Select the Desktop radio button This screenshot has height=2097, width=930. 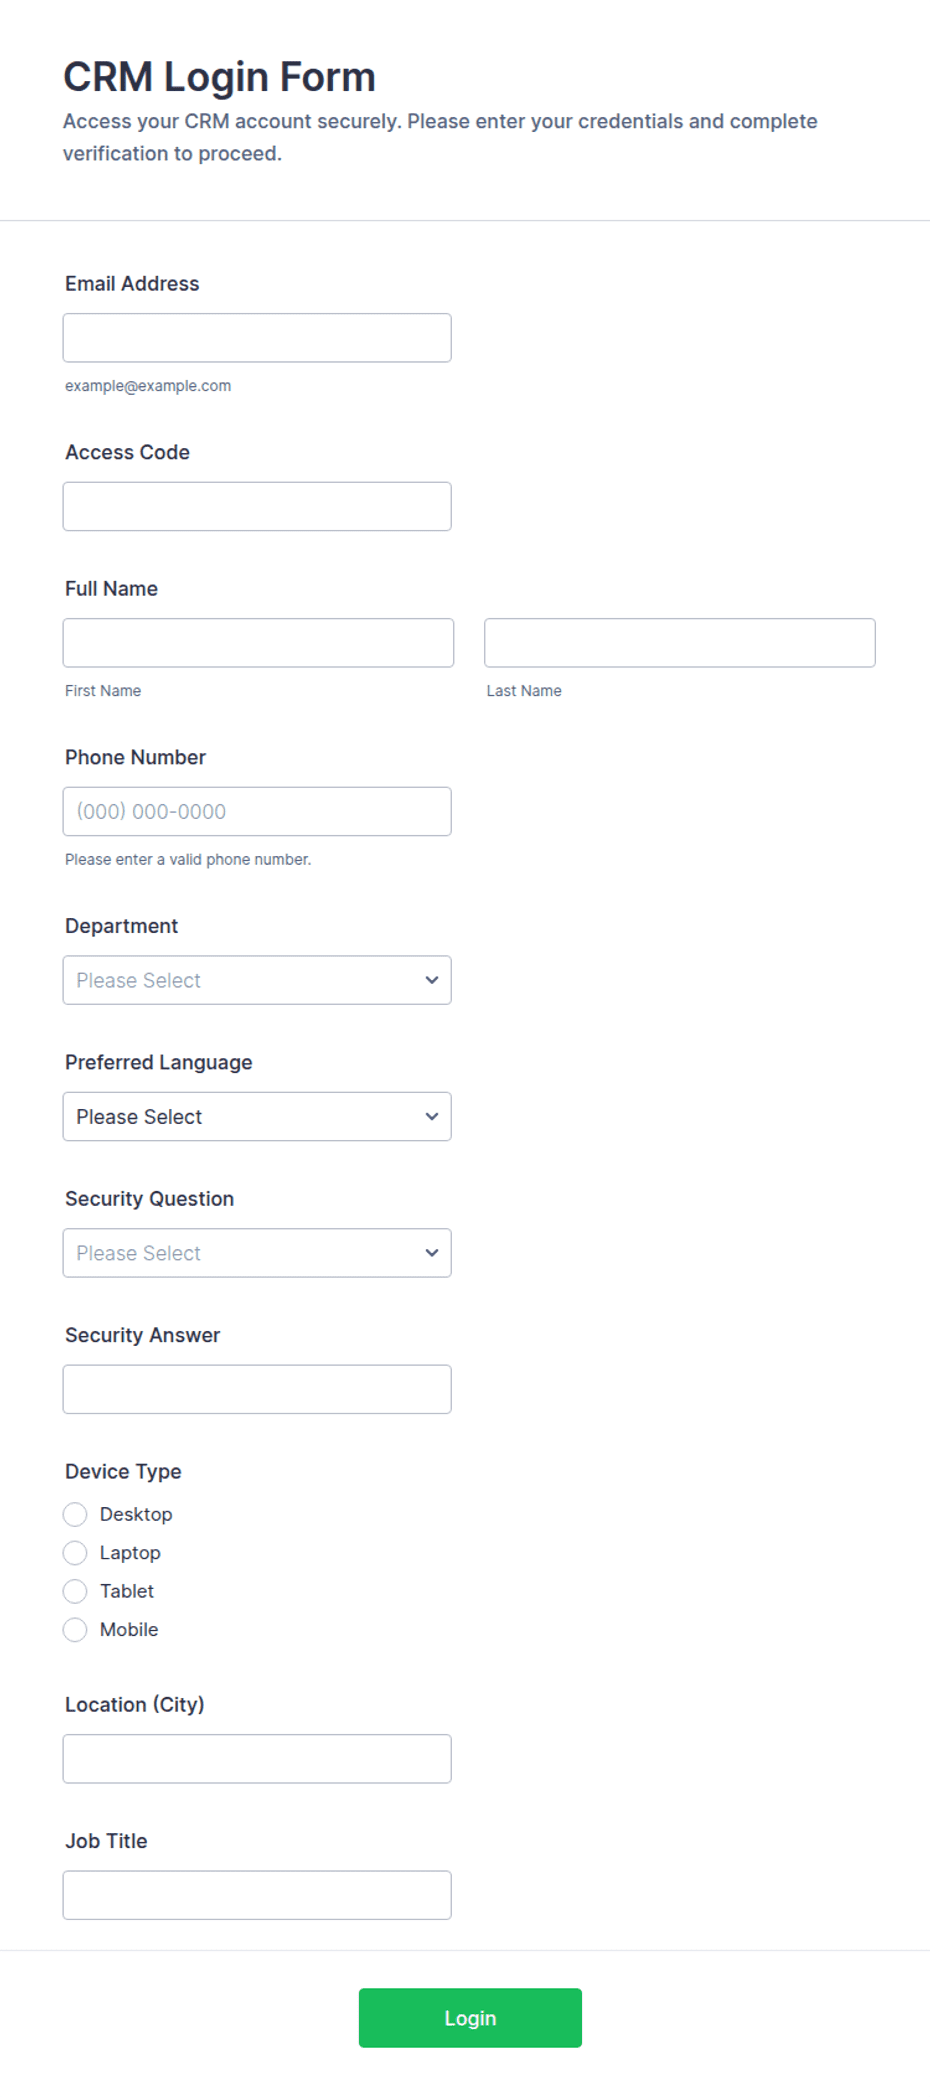[75, 1515]
